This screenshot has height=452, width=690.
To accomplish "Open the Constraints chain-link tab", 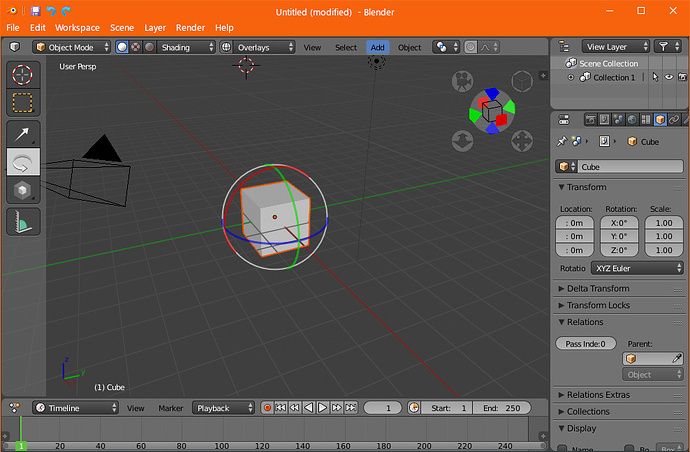I will point(674,119).
